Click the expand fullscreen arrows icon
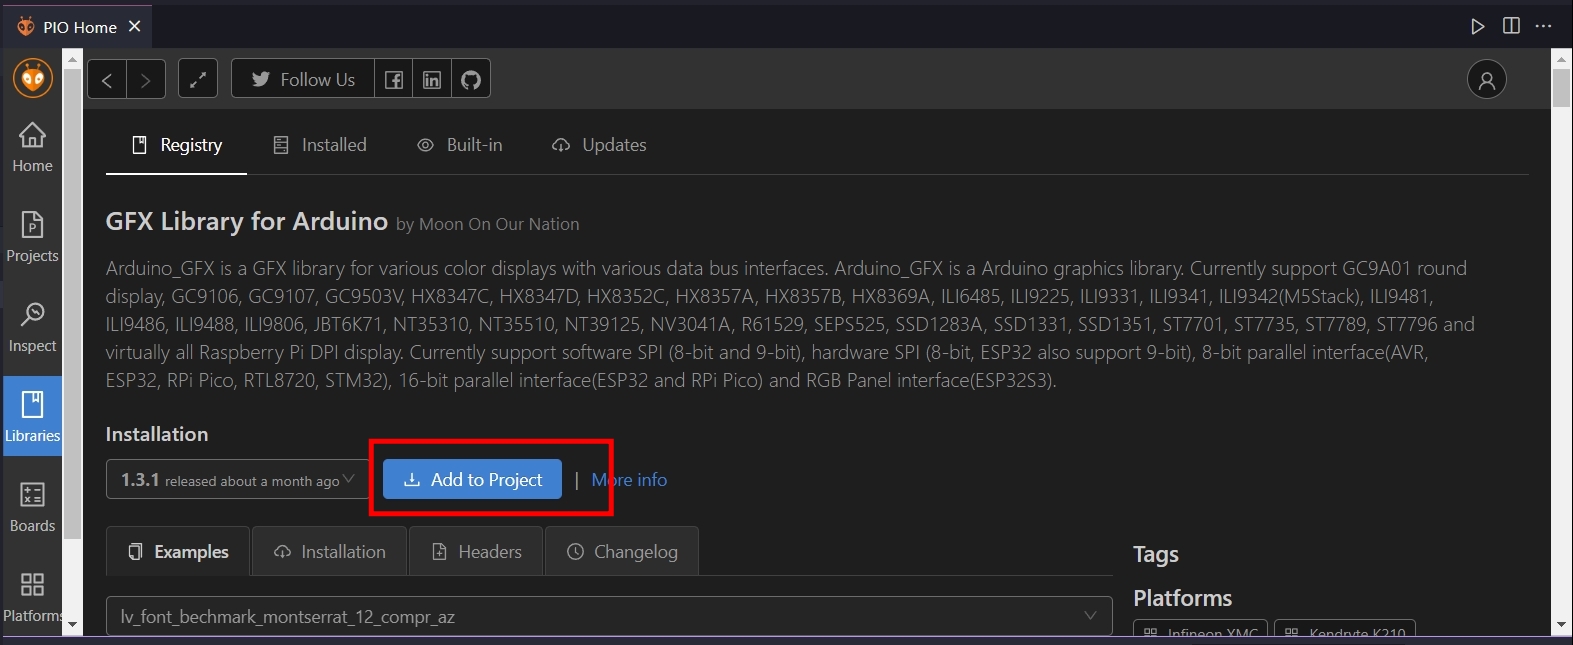Screen dimensions: 1573x645 [x=198, y=80]
